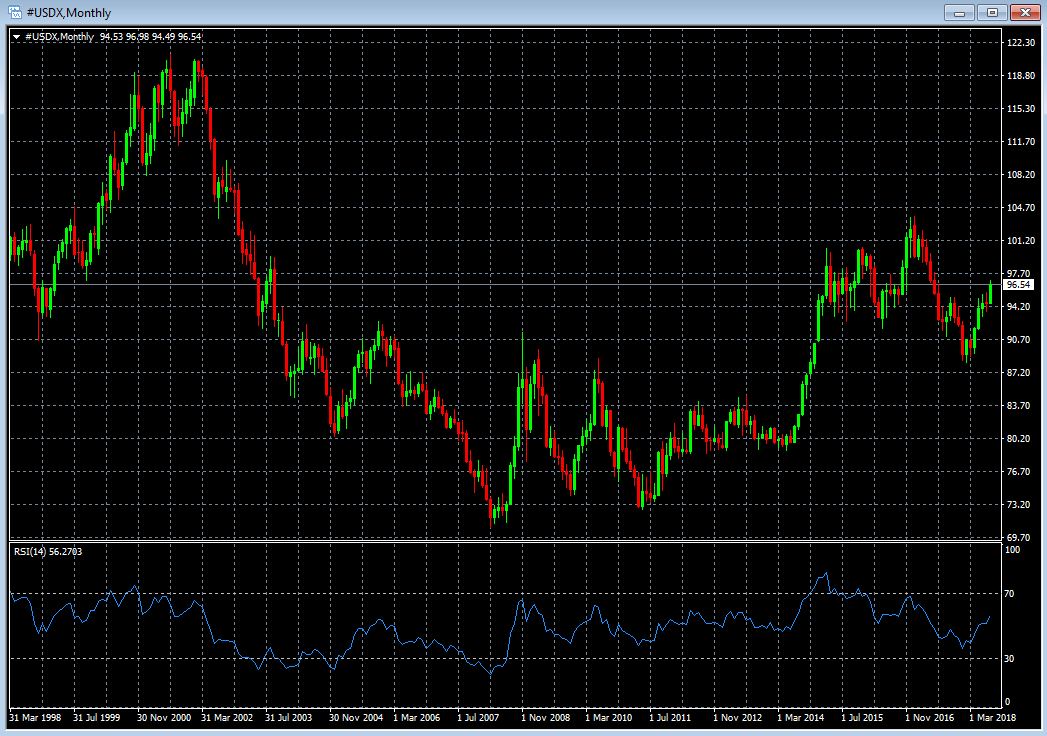
Task: Click the 1 Nov 2012 date label
Action: [737, 718]
